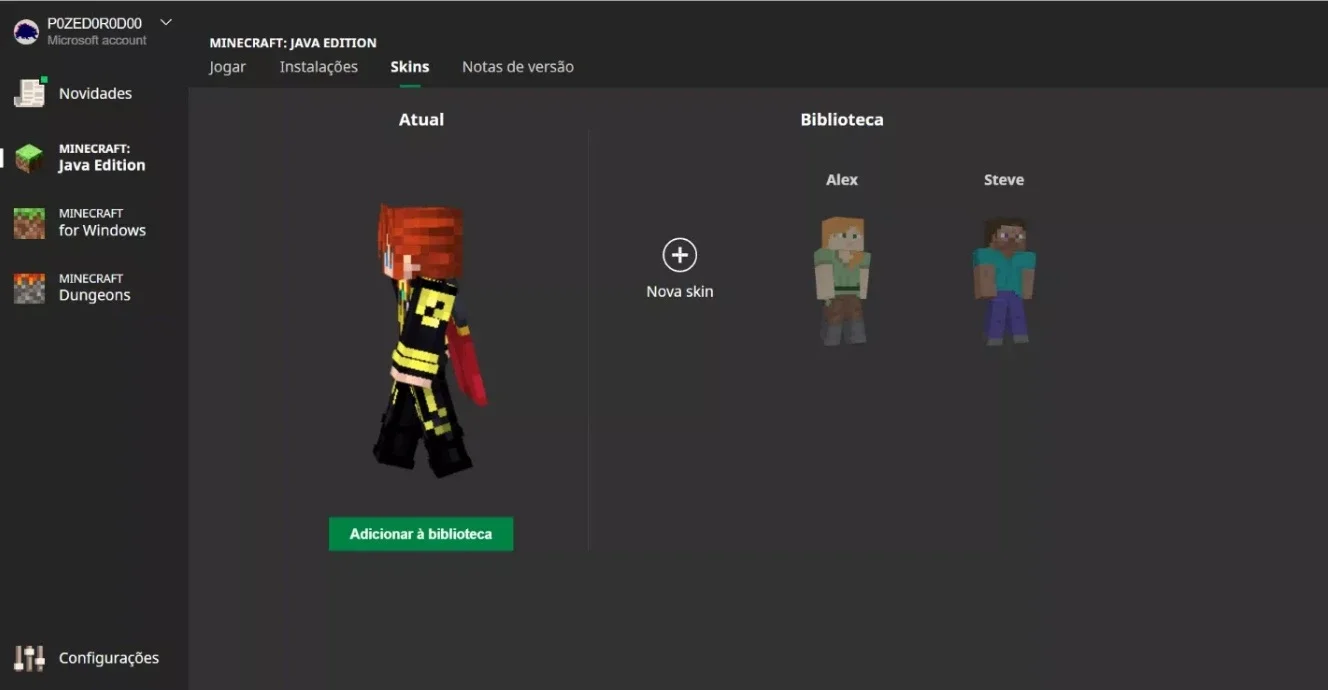Screen dimensions: 1328x690
Task: Click the account avatar icon
Action: point(26,32)
